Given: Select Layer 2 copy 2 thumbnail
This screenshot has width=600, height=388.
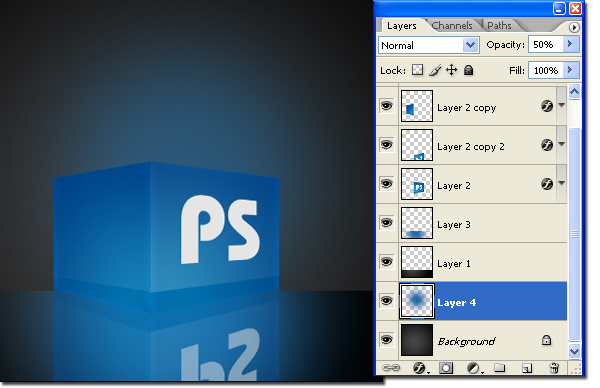Looking at the screenshot, I should [417, 145].
